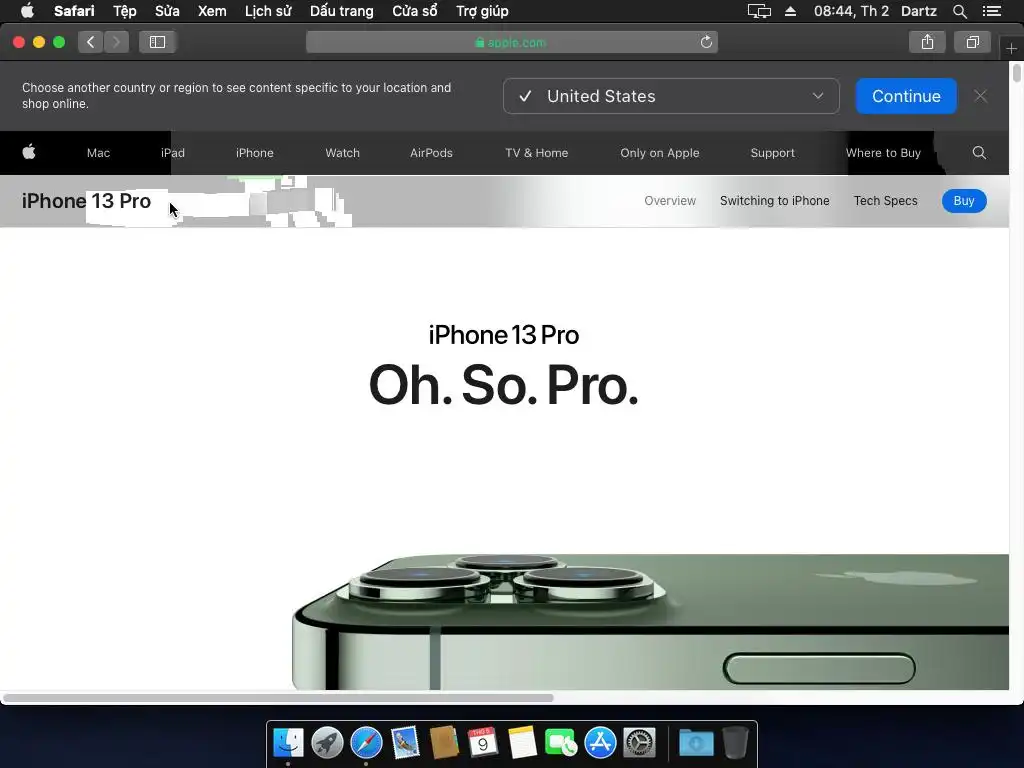Click the screen mirroring display icon
The height and width of the screenshot is (768, 1024).
point(759,11)
